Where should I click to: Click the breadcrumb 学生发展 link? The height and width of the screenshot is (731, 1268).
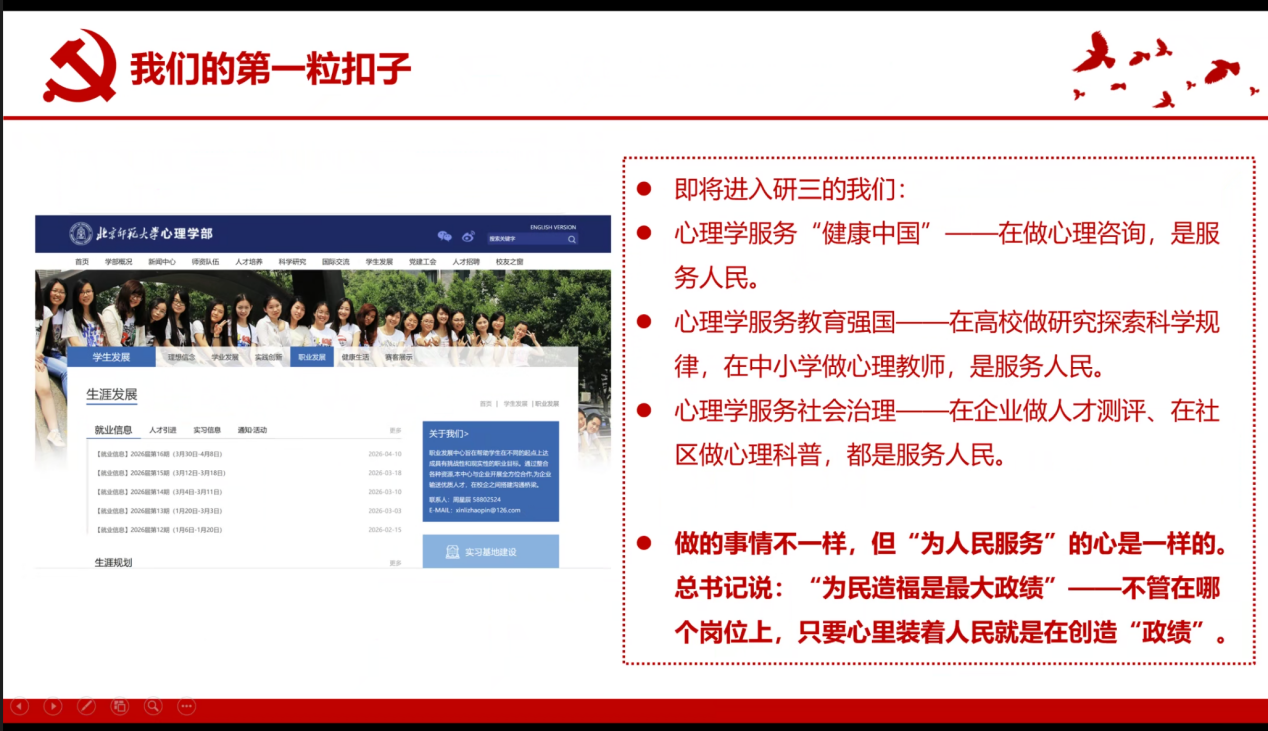point(515,404)
